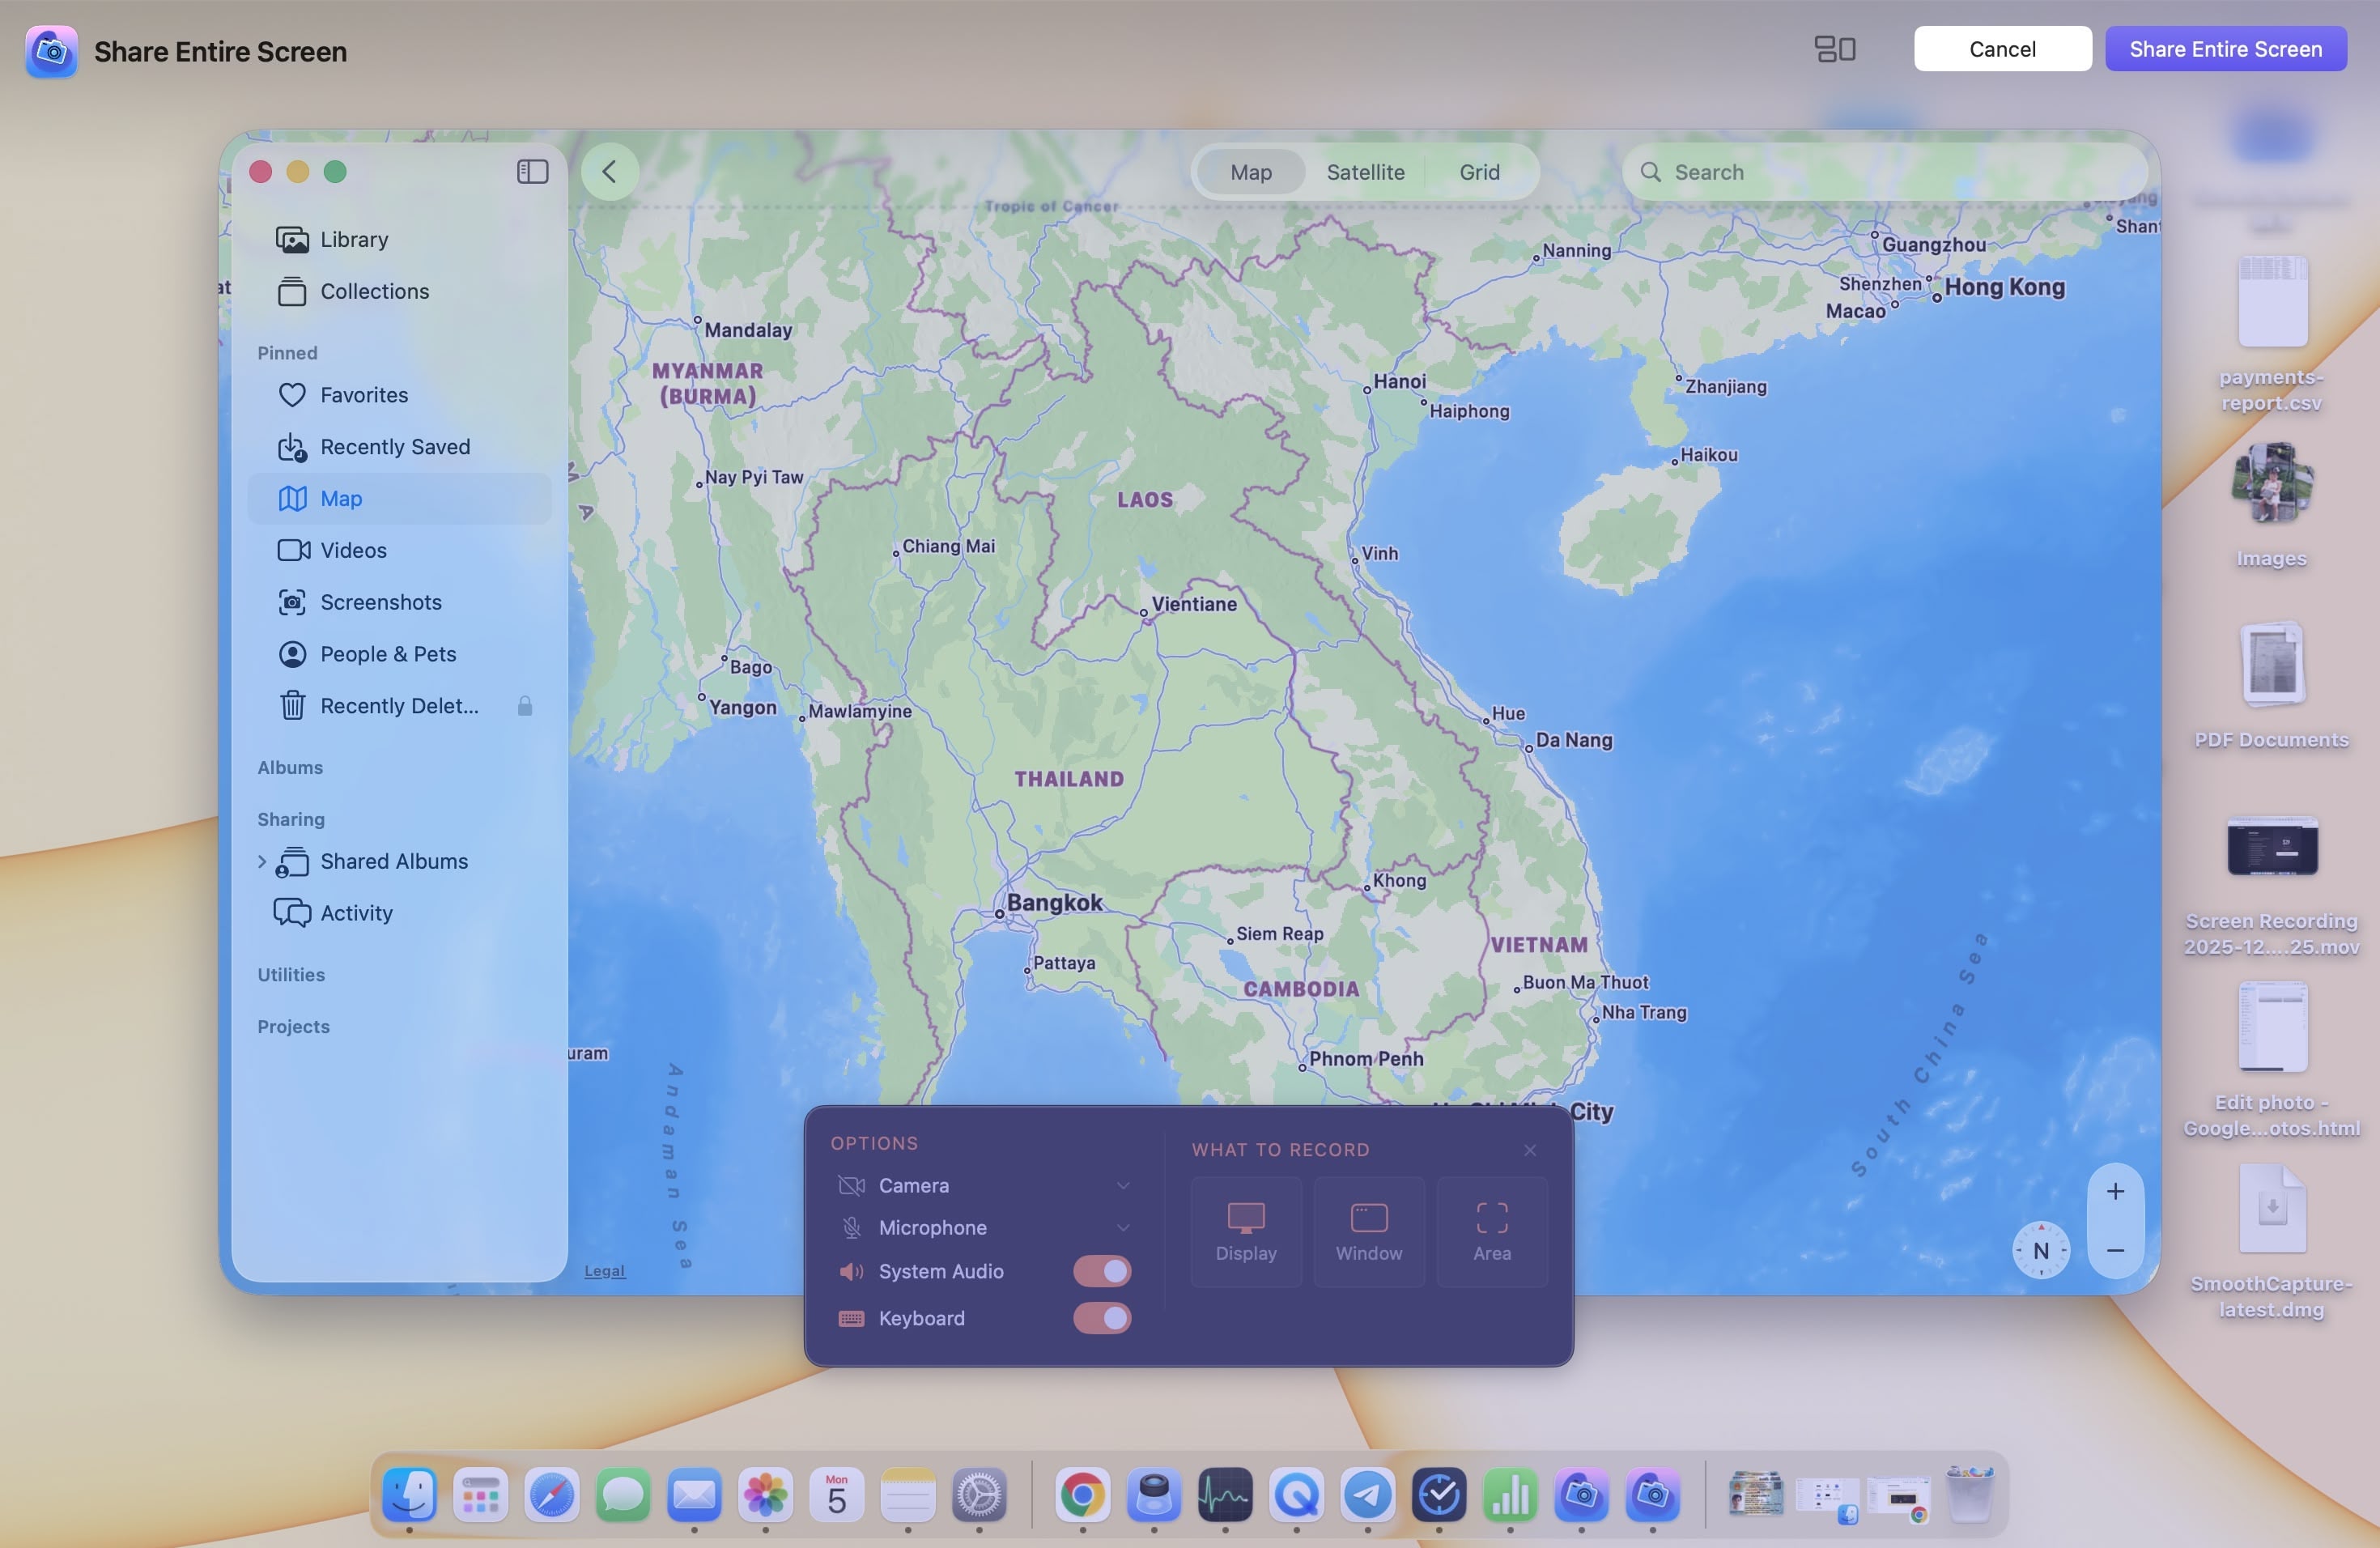Zoom out of the map with minus
This screenshot has width=2380, height=1548.
point(2115,1251)
